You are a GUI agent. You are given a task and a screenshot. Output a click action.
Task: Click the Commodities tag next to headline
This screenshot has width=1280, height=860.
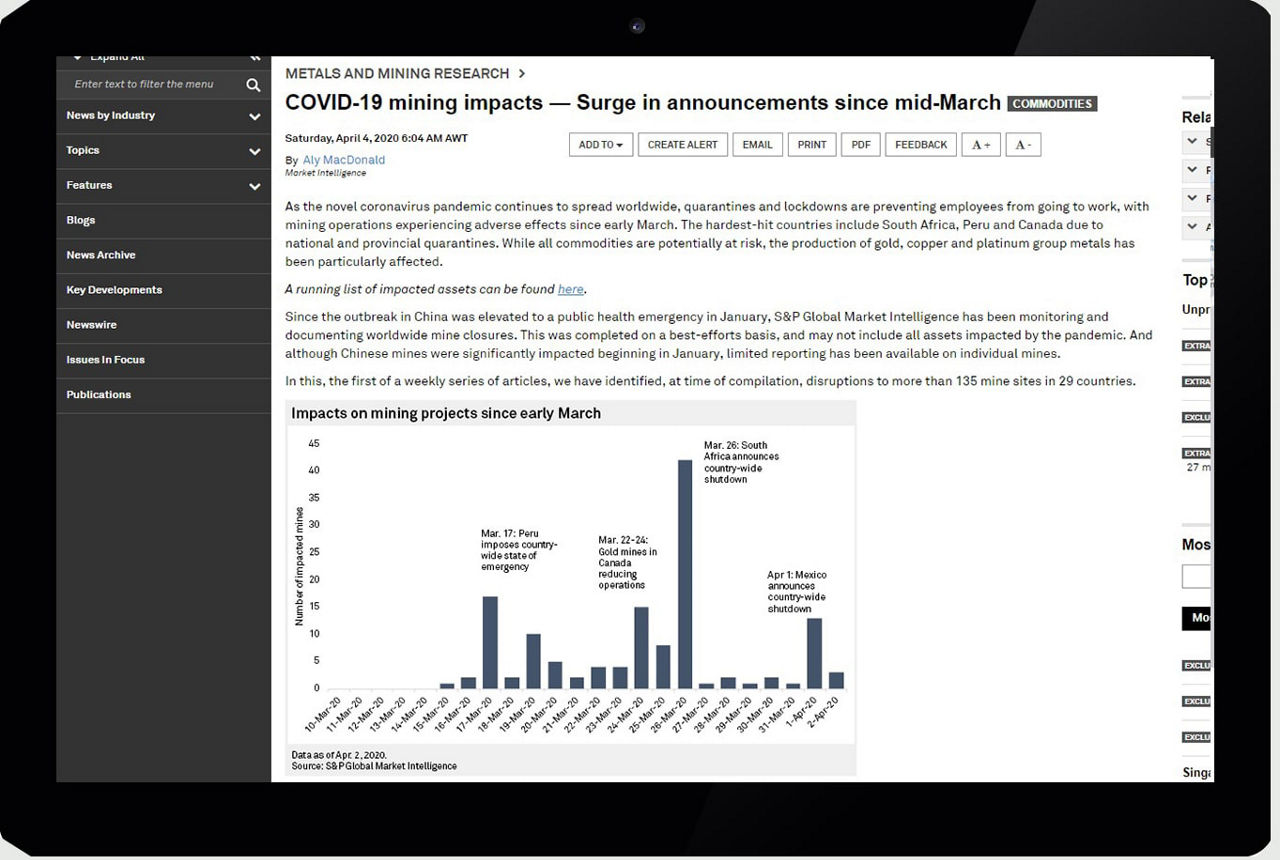pos(1052,104)
